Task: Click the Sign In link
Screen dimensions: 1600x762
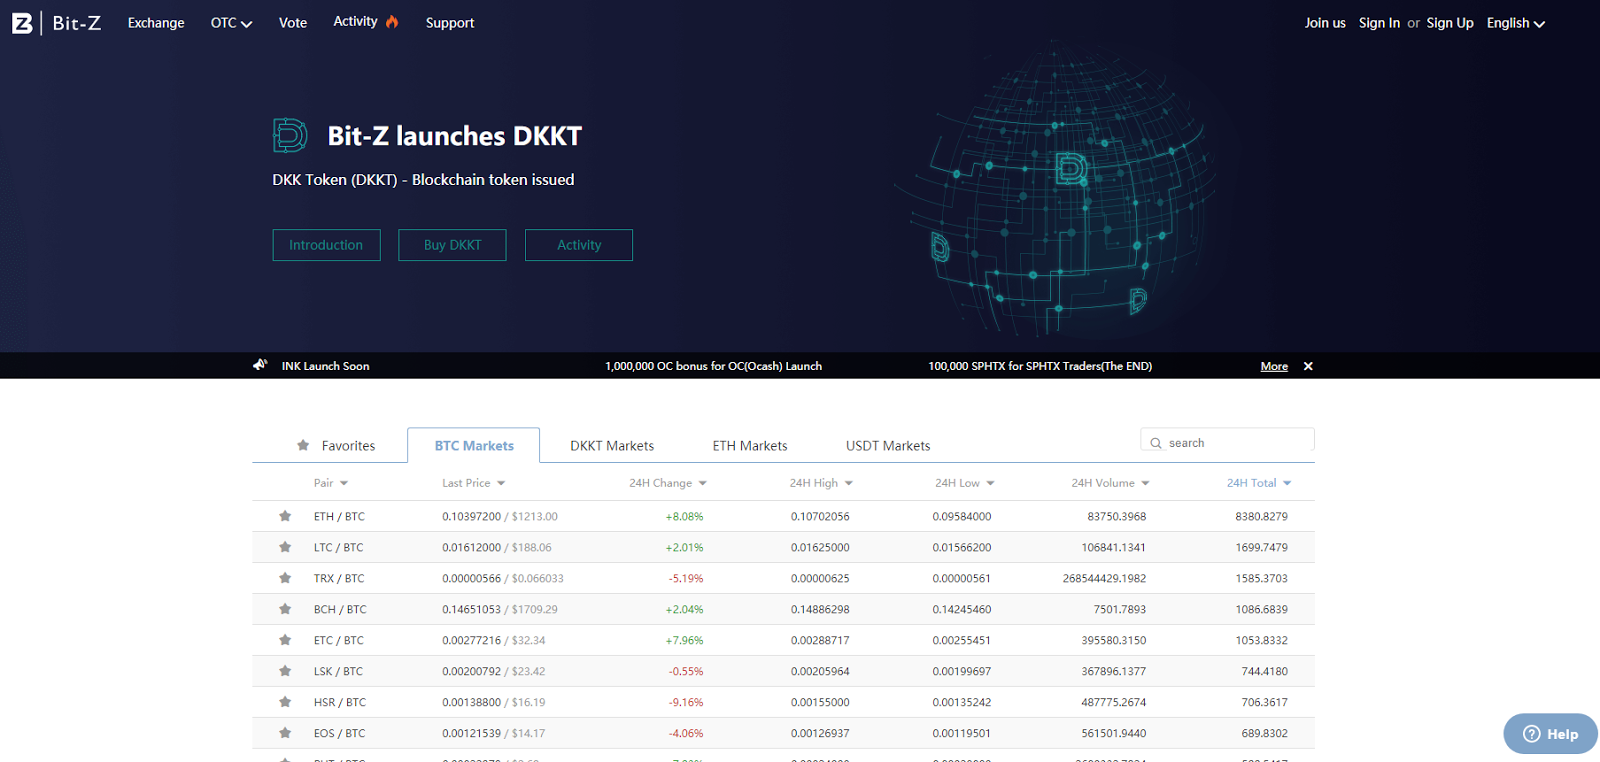Action: (1379, 22)
